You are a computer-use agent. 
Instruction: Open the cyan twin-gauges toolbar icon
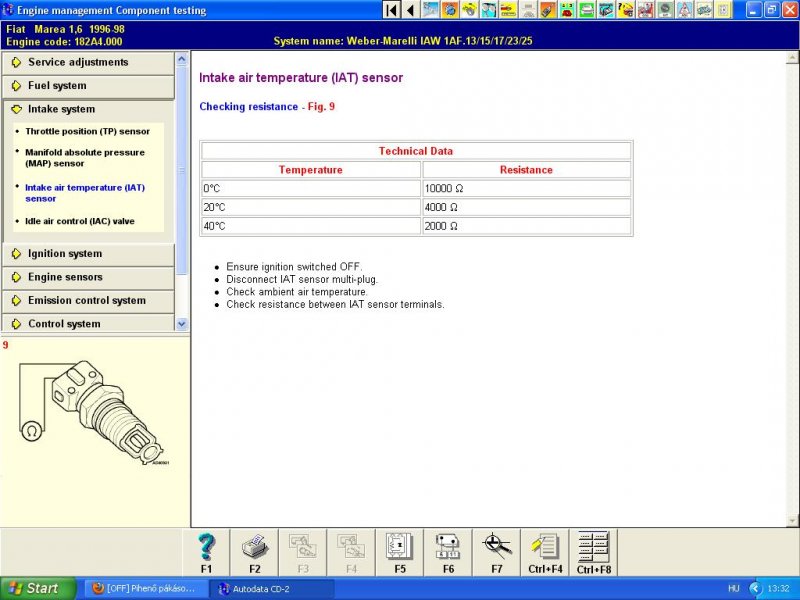(489, 10)
